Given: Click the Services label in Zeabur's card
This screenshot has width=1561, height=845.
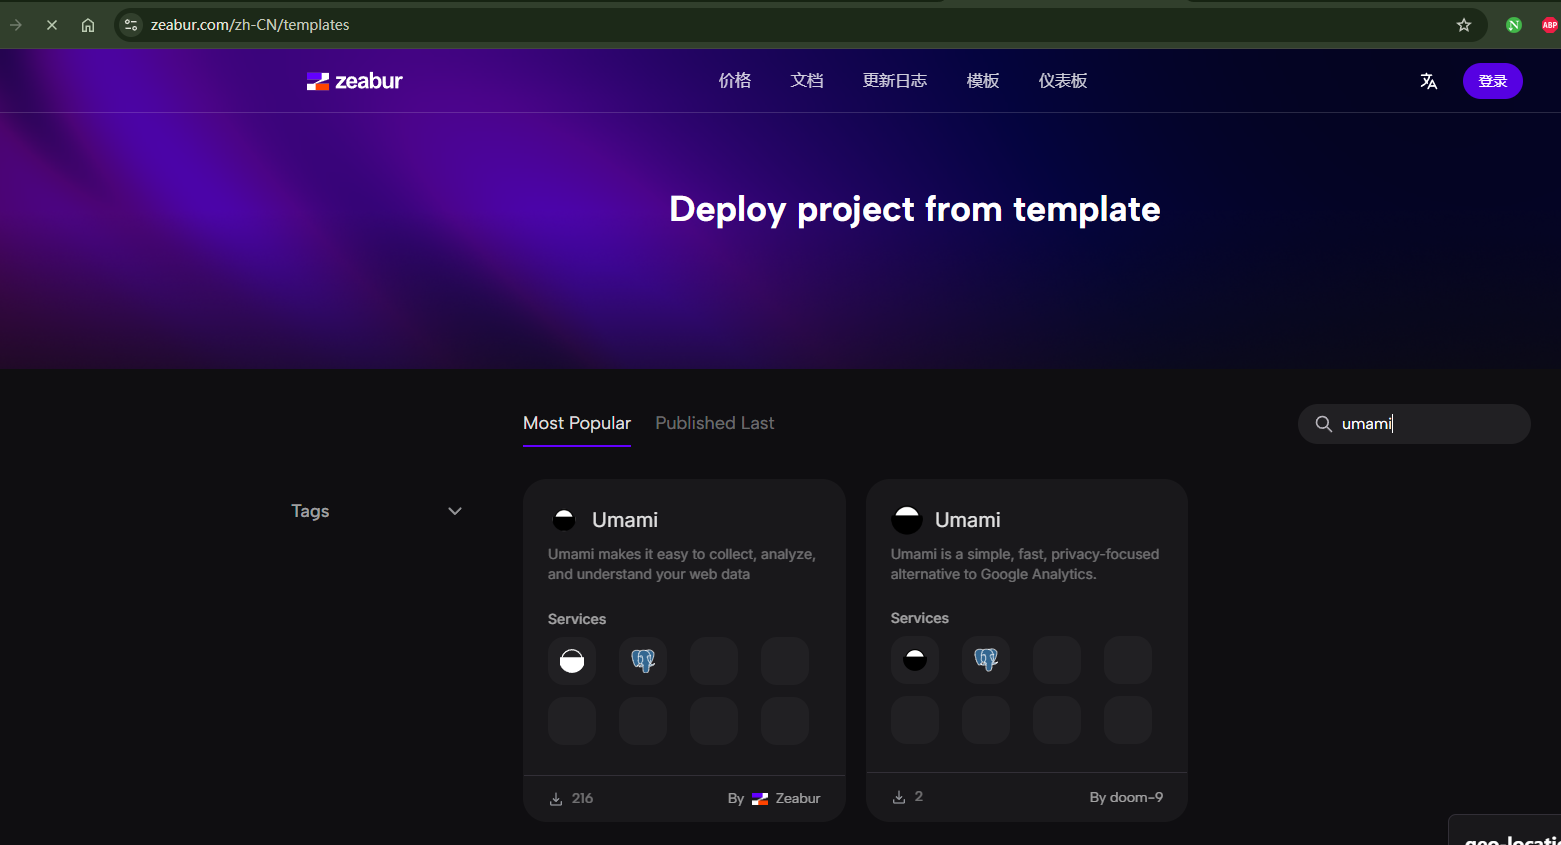Looking at the screenshot, I should tap(577, 619).
